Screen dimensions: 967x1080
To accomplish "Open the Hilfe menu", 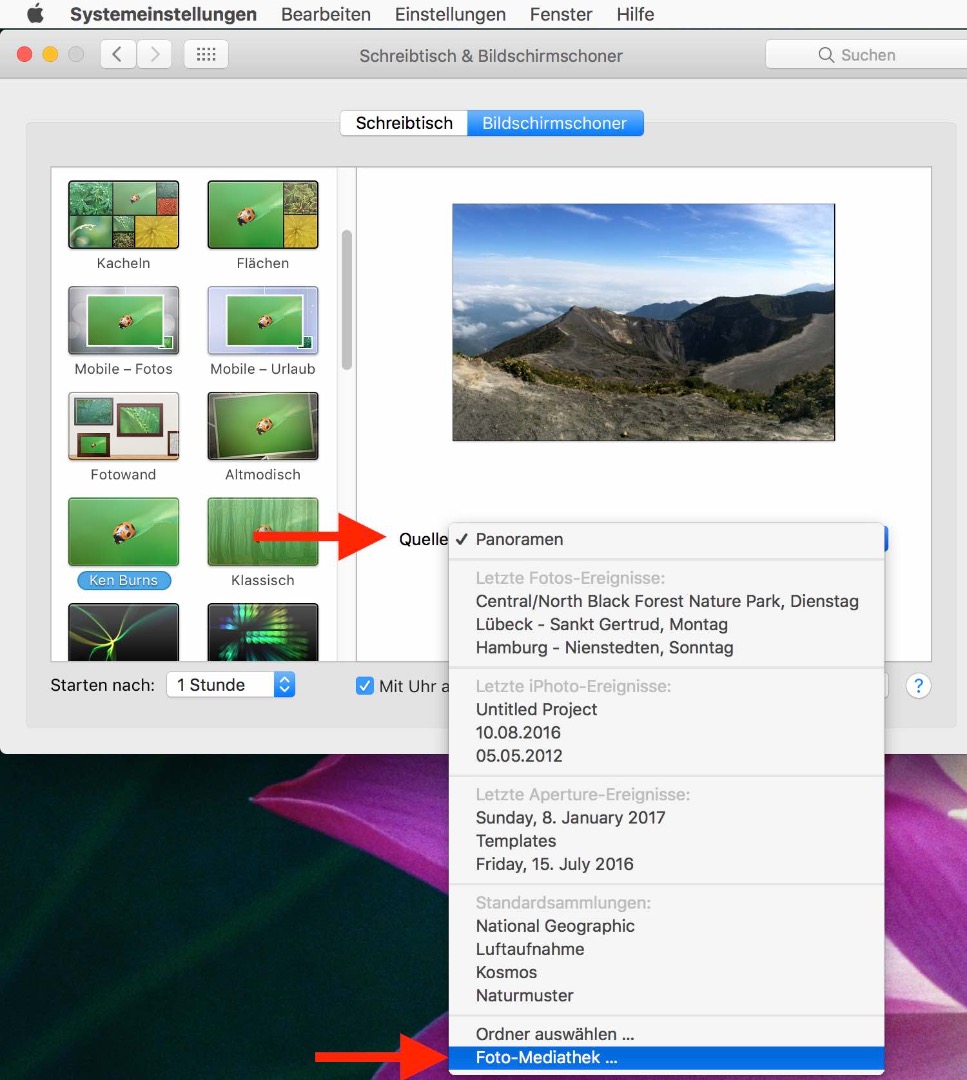I will (635, 14).
